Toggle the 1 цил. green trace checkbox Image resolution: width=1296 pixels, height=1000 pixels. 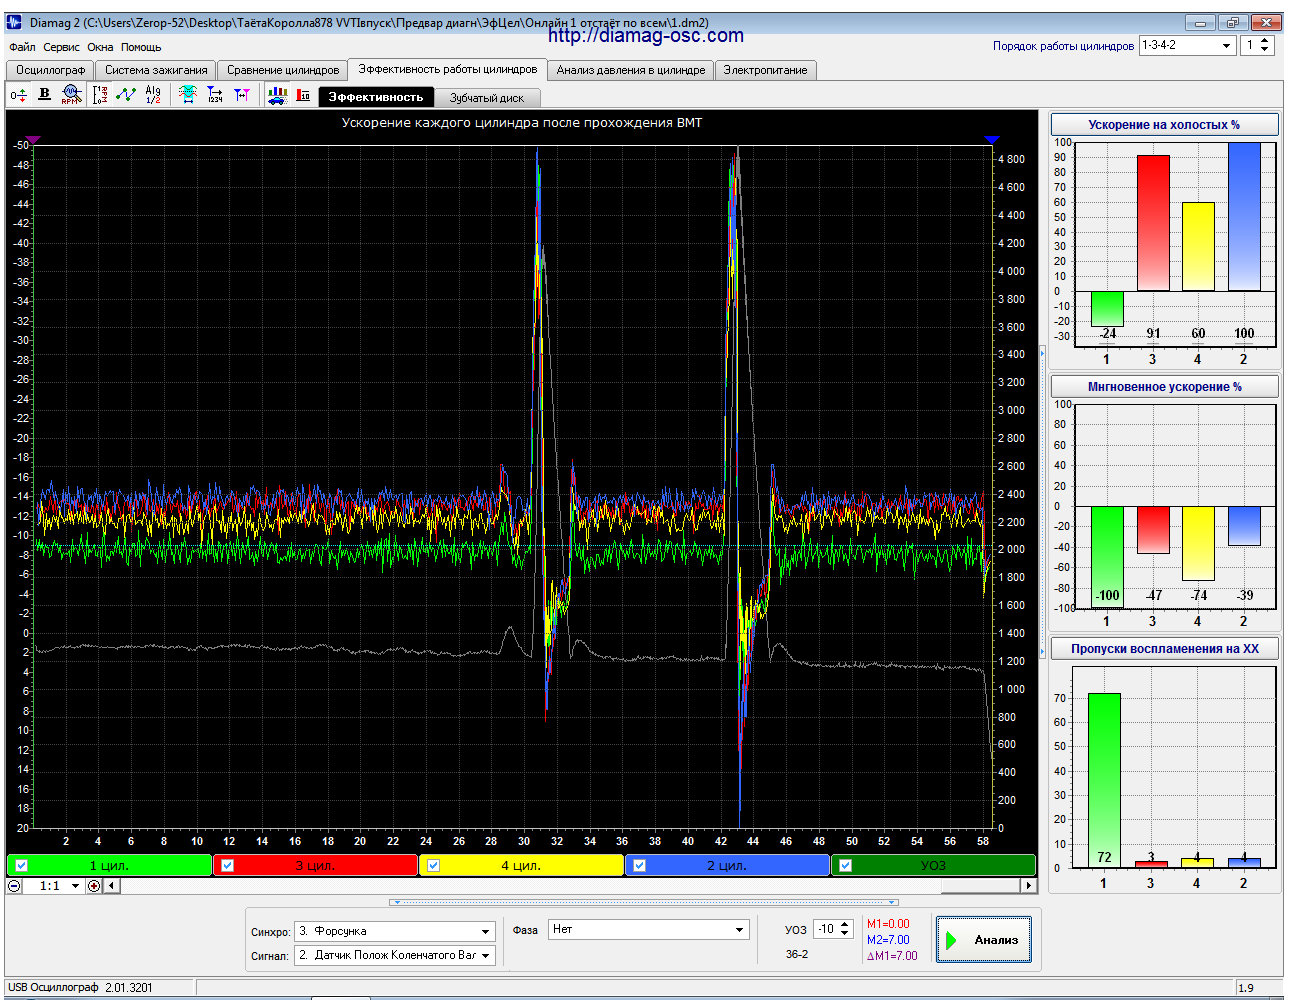click(x=22, y=866)
